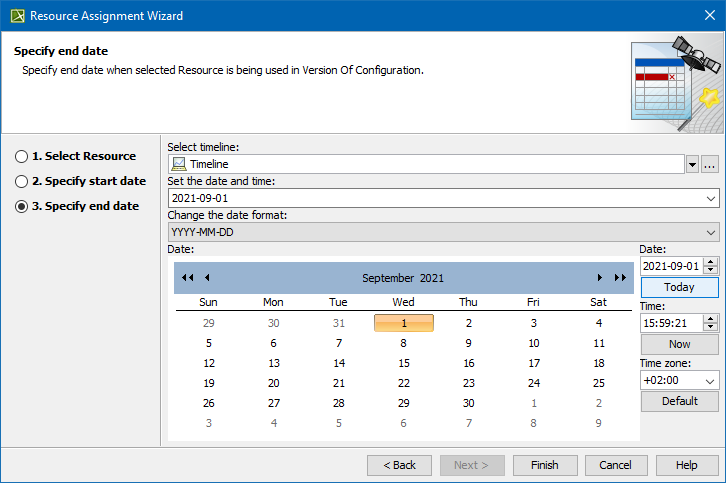
Task: Increment the date spinner value
Action: click(x=711, y=261)
